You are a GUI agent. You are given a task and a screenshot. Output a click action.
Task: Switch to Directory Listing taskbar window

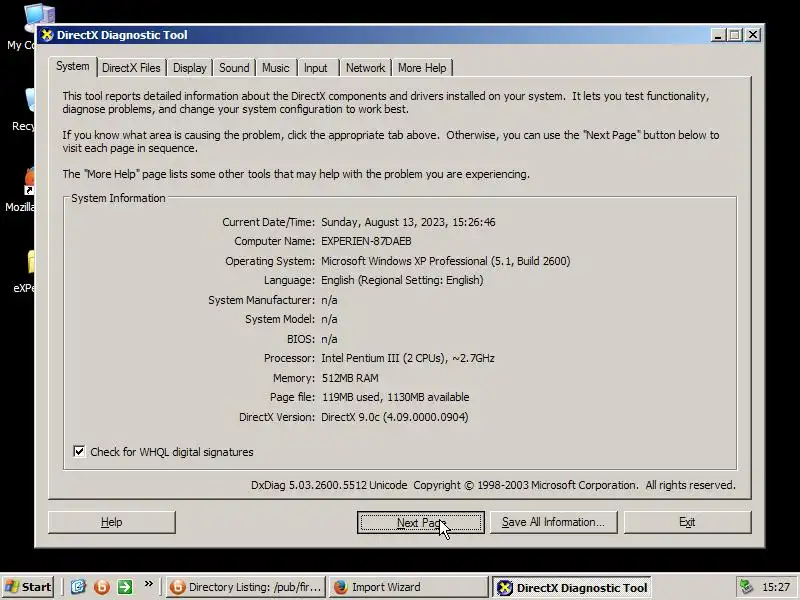coord(246,587)
